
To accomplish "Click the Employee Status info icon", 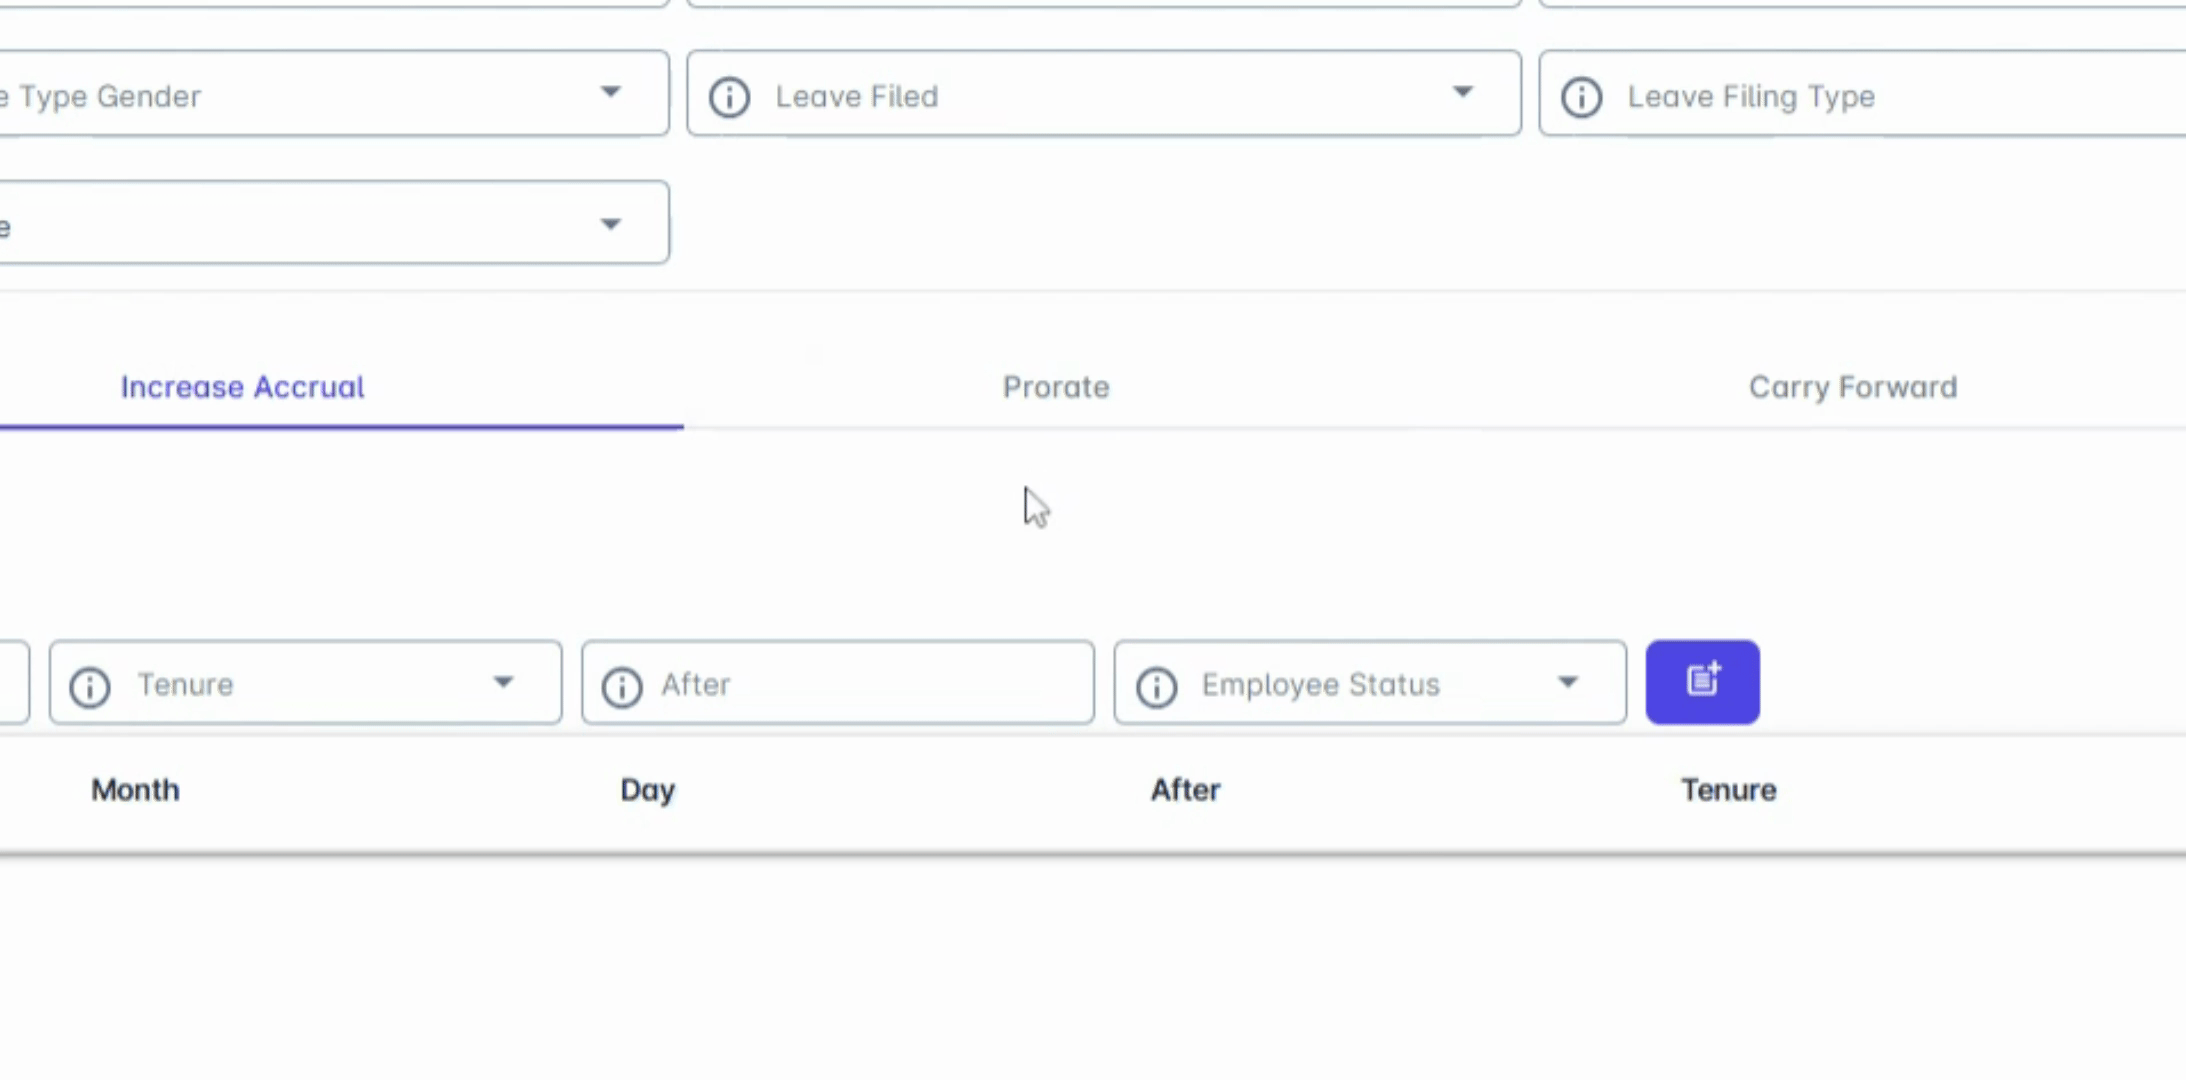I will click(1156, 686).
